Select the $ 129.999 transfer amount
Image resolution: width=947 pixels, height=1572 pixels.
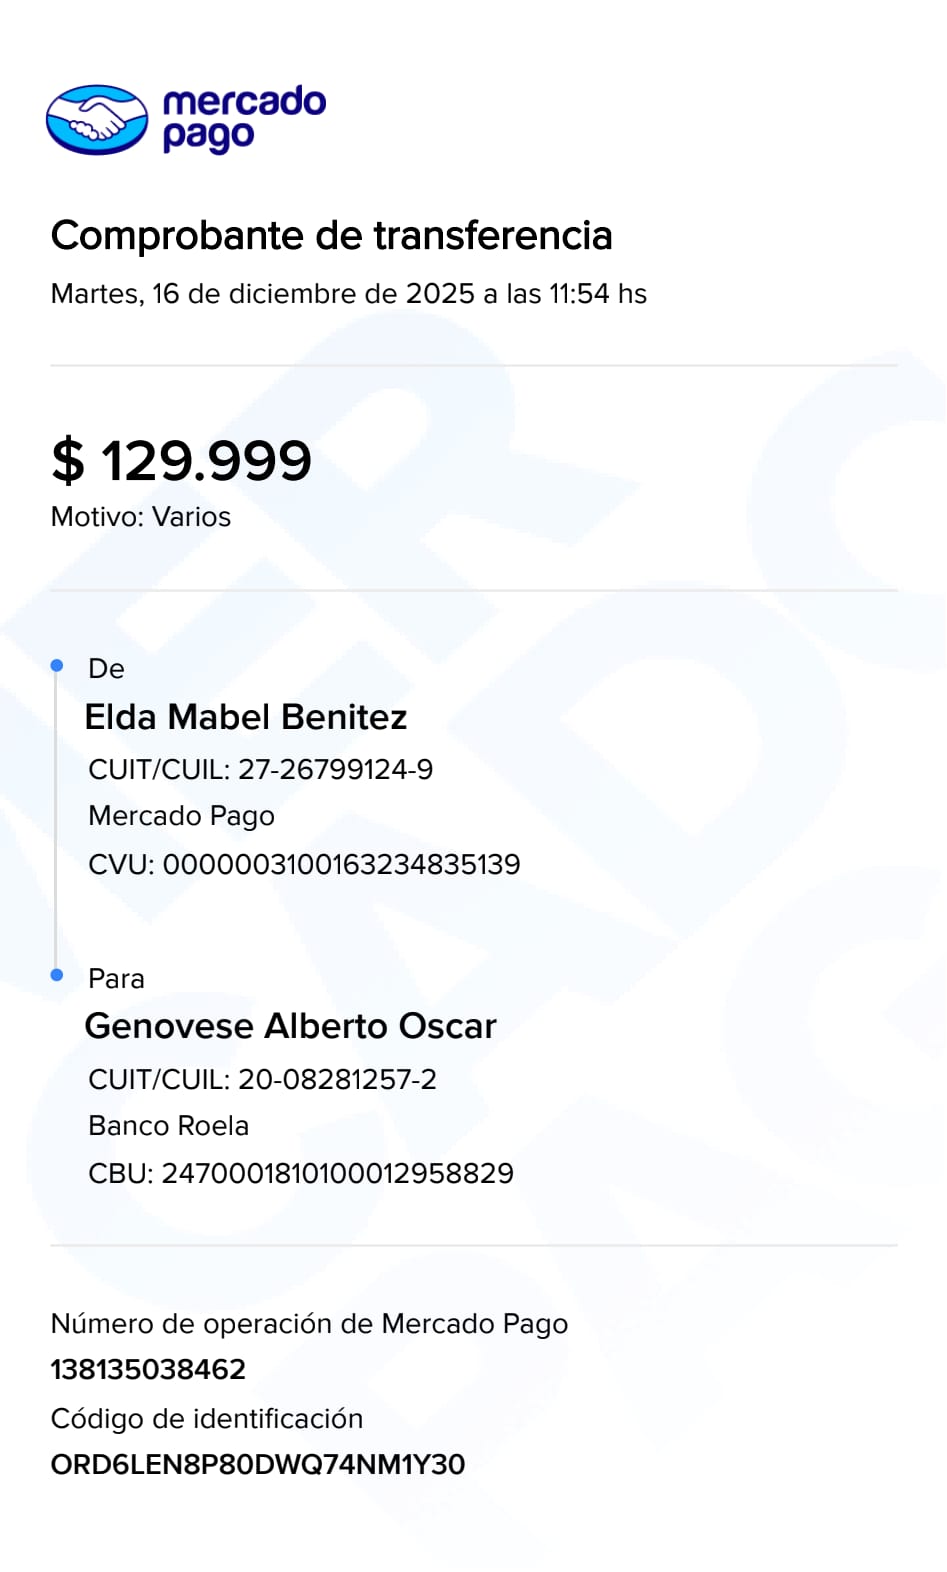point(182,461)
